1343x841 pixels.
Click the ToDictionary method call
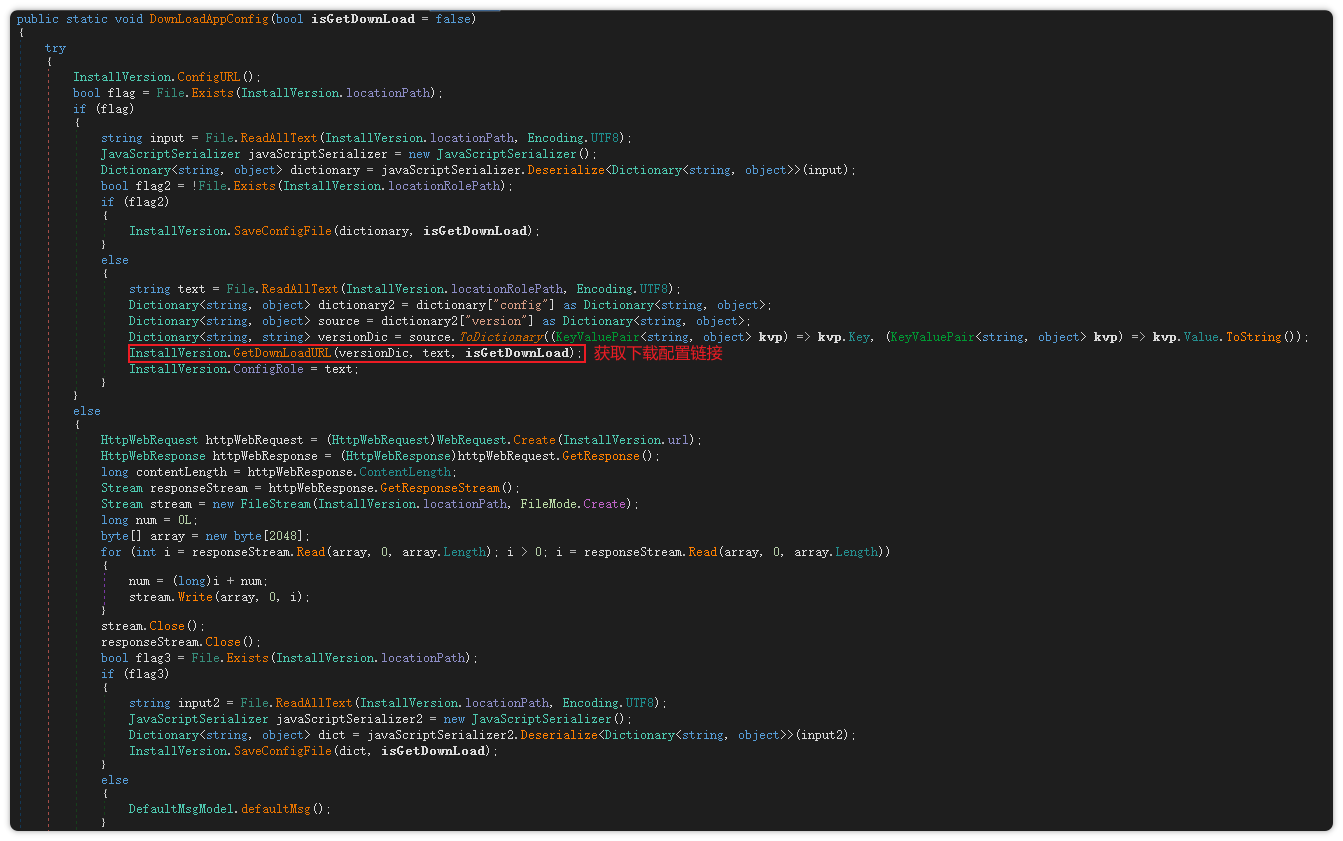pos(502,337)
